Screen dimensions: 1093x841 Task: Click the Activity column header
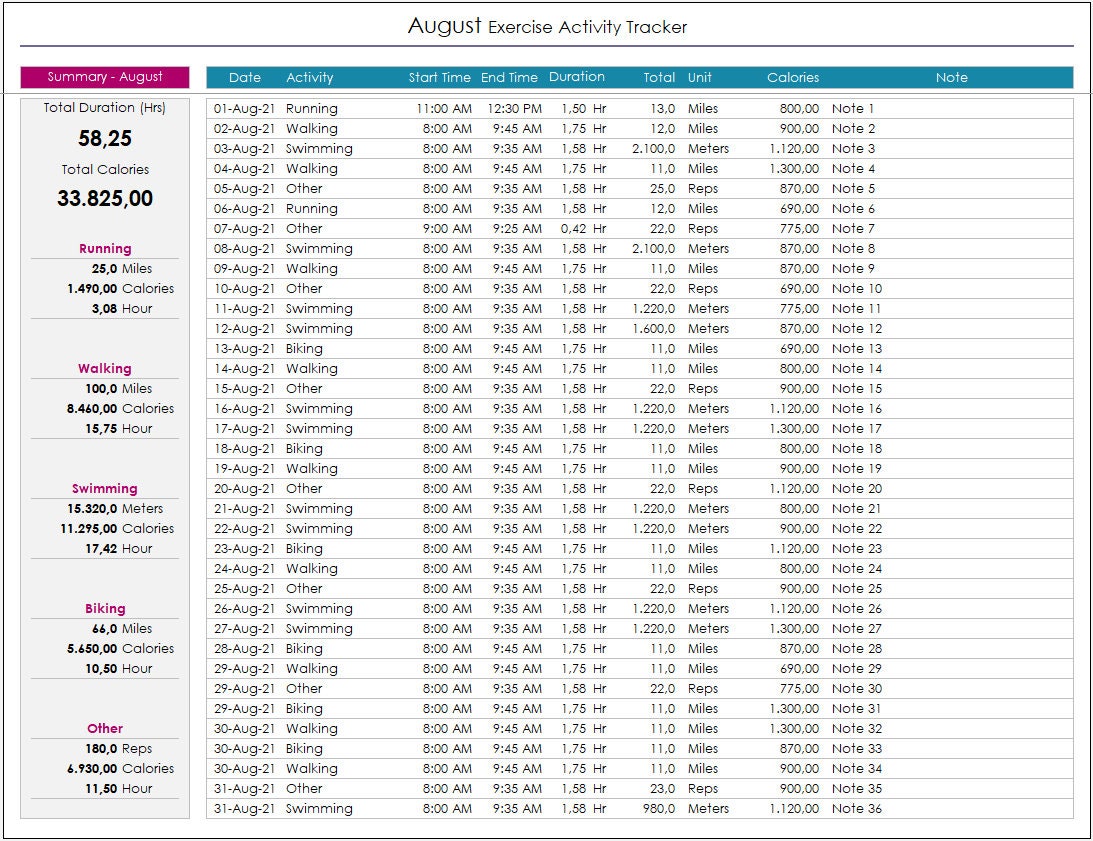coord(311,77)
